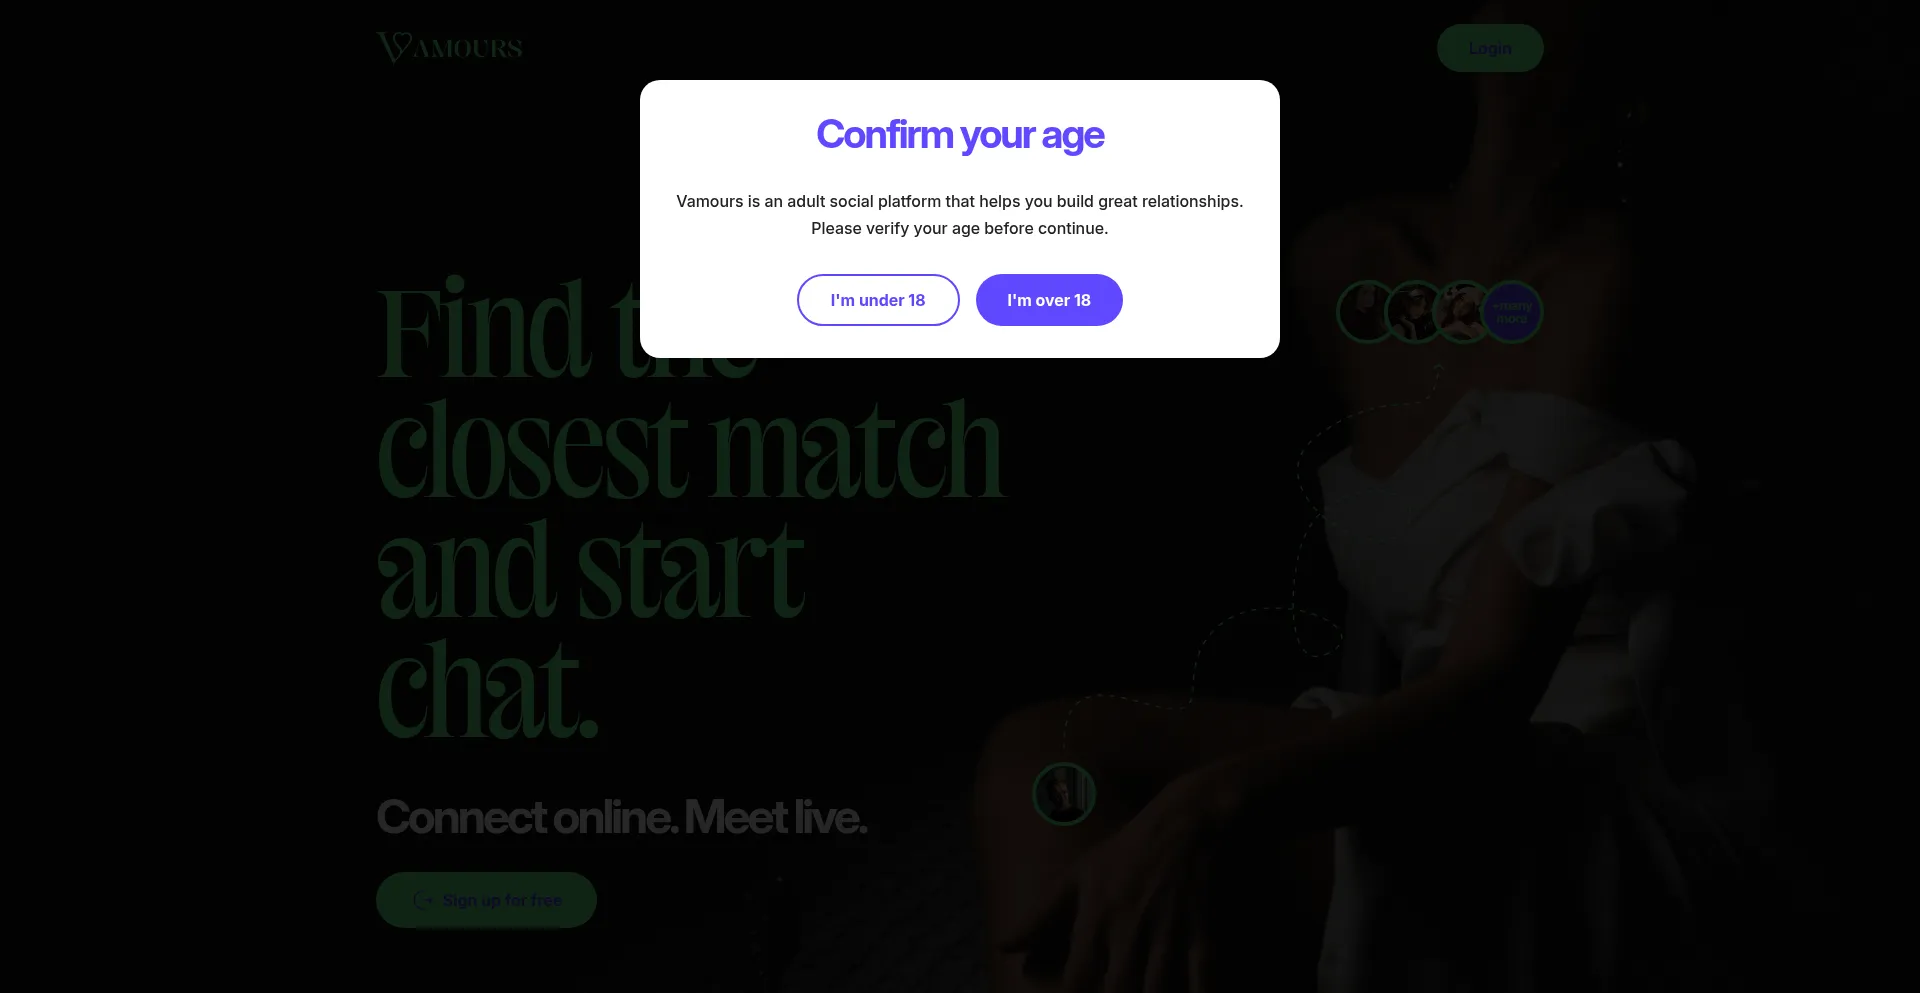
Task: Click the Vamours logo in the header
Action: point(449,47)
